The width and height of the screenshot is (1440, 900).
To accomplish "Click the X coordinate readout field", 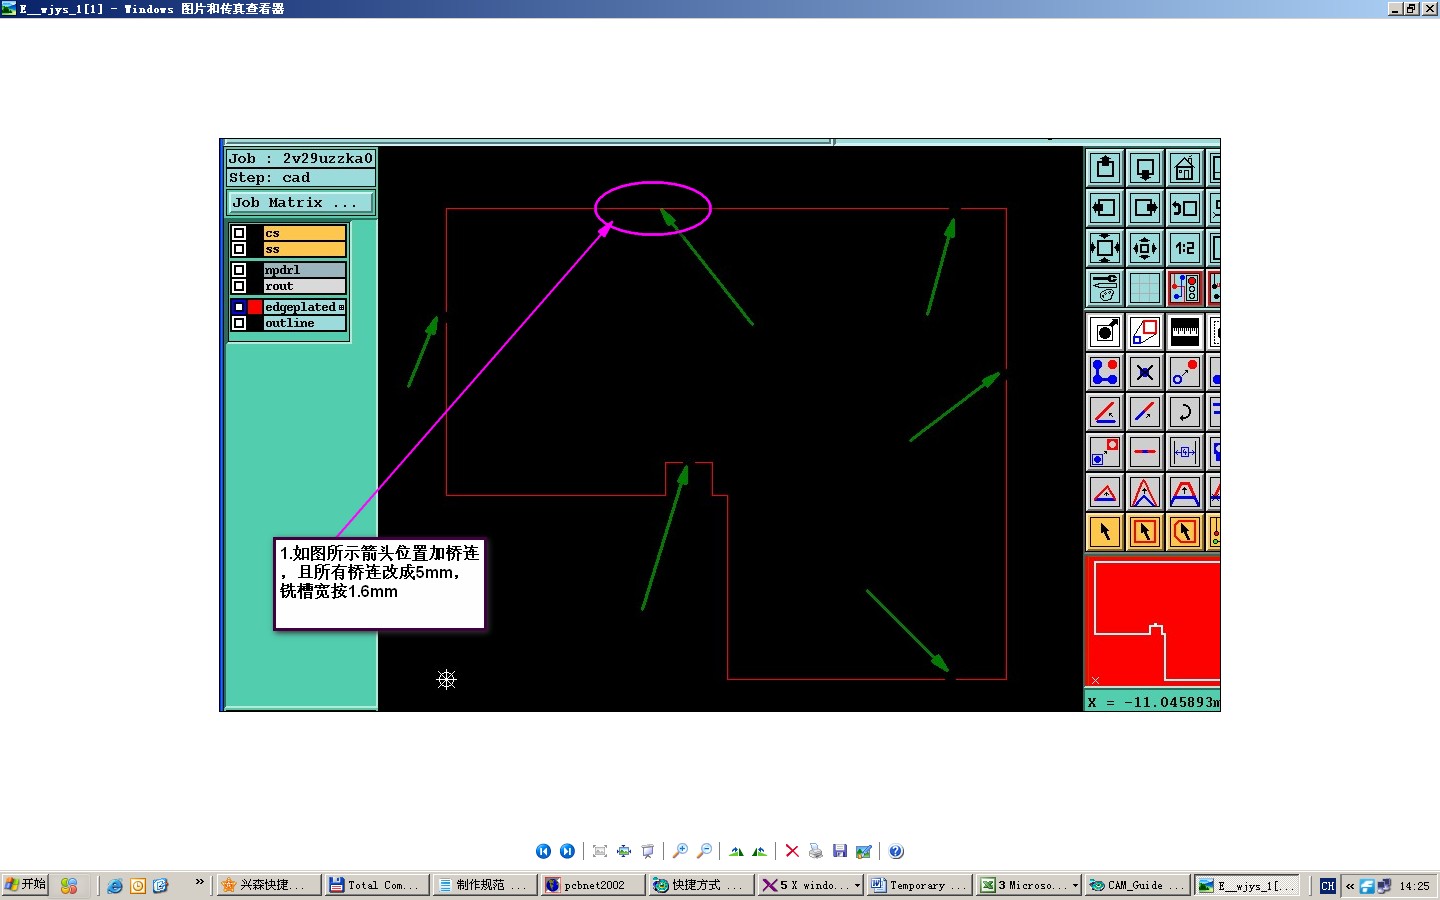I will [x=1153, y=702].
